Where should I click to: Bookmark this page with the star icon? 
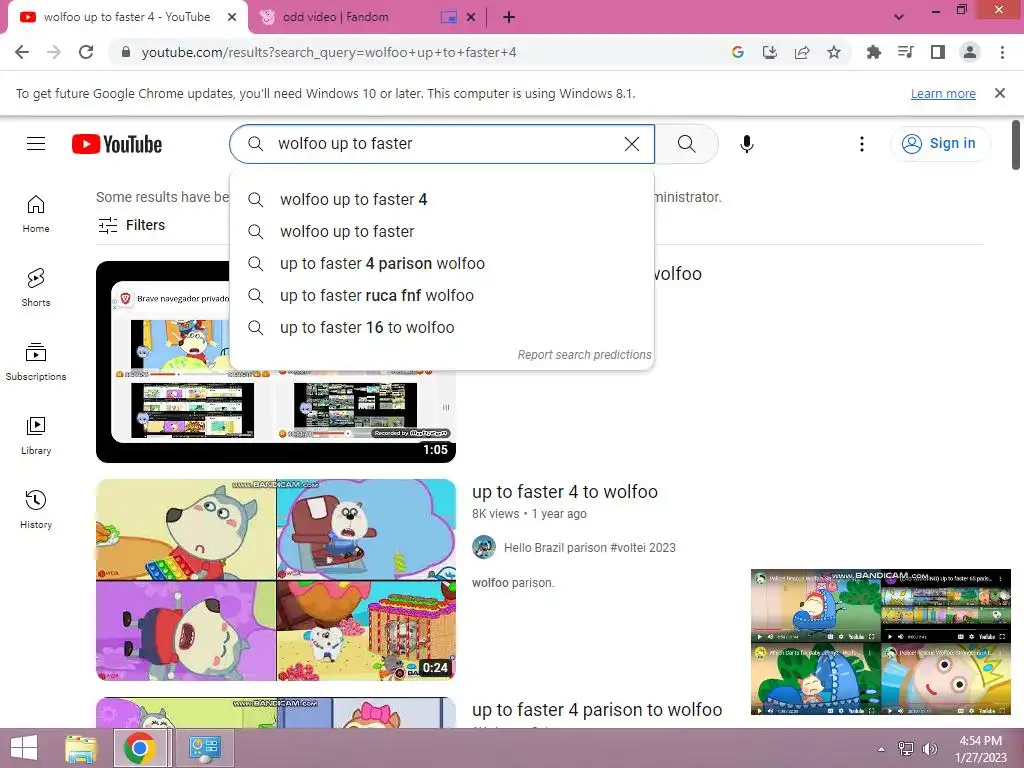(x=834, y=52)
